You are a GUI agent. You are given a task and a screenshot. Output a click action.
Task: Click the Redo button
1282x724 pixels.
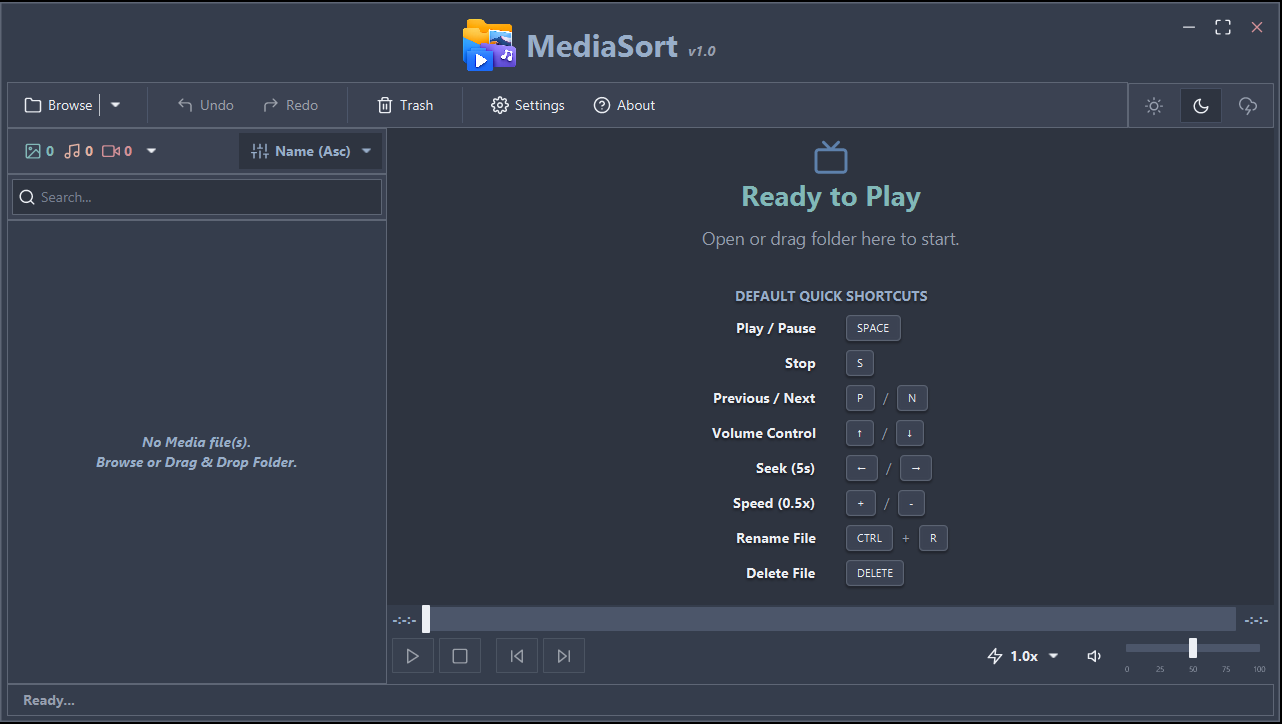point(290,104)
